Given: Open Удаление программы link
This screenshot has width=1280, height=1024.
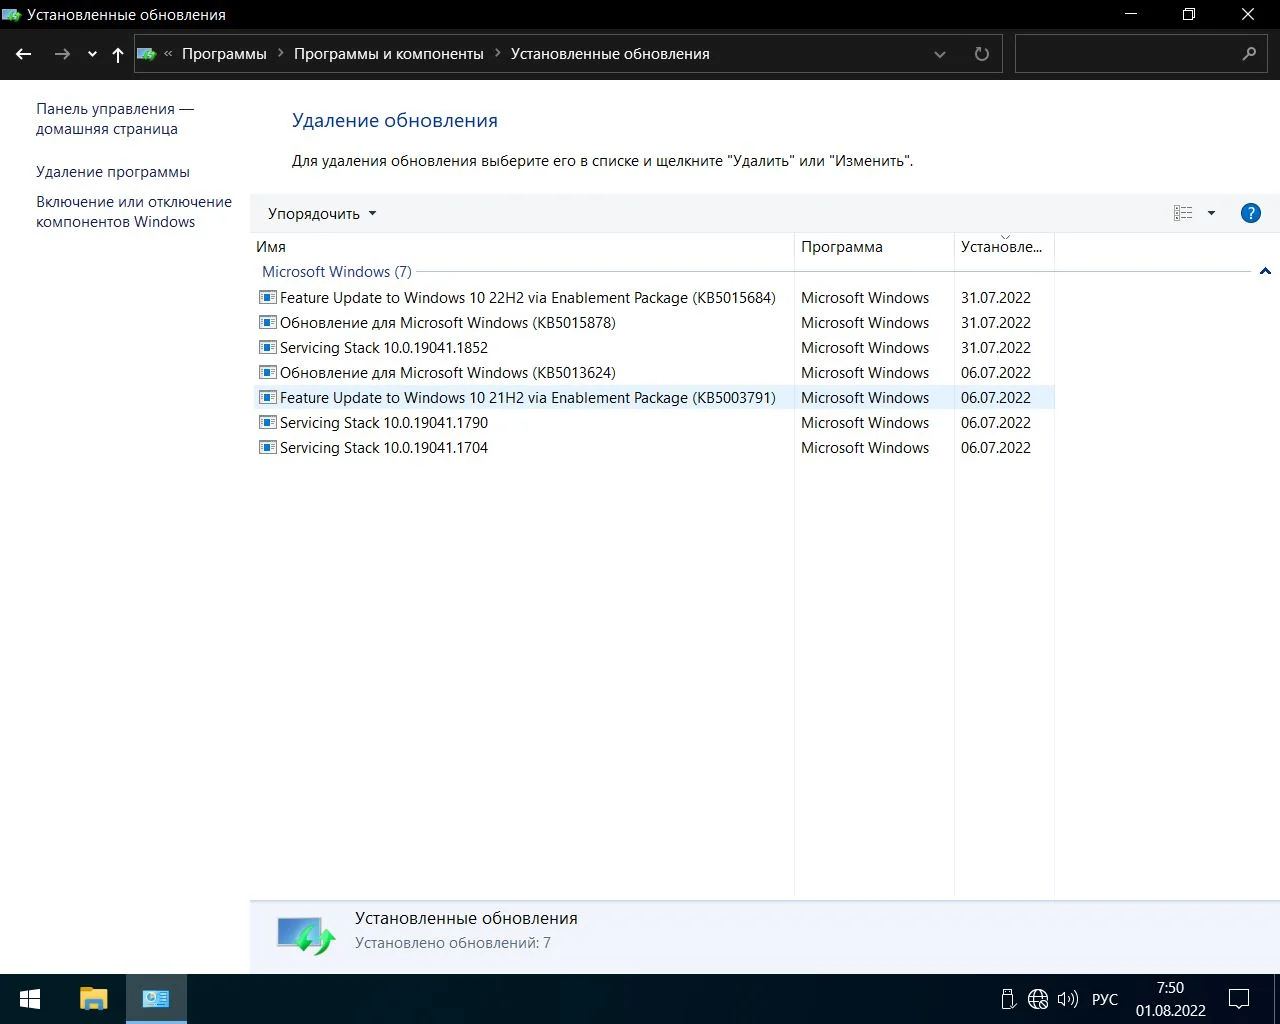Looking at the screenshot, I should point(113,172).
